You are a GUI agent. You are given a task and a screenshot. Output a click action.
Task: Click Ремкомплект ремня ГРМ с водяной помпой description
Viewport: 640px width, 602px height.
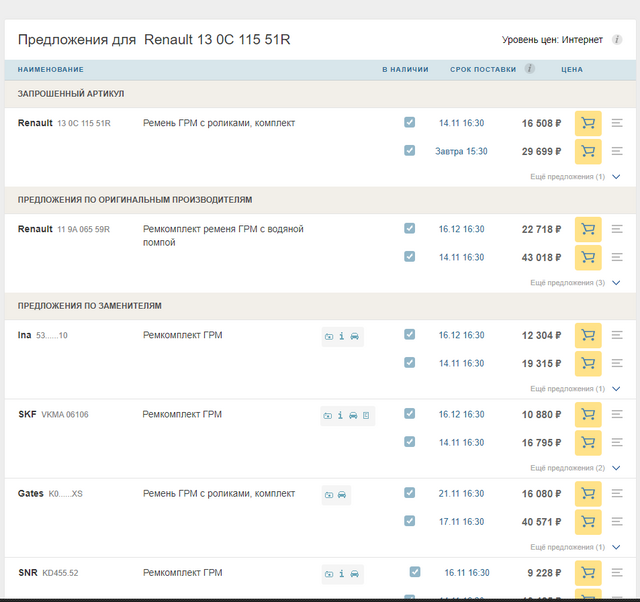(x=223, y=235)
